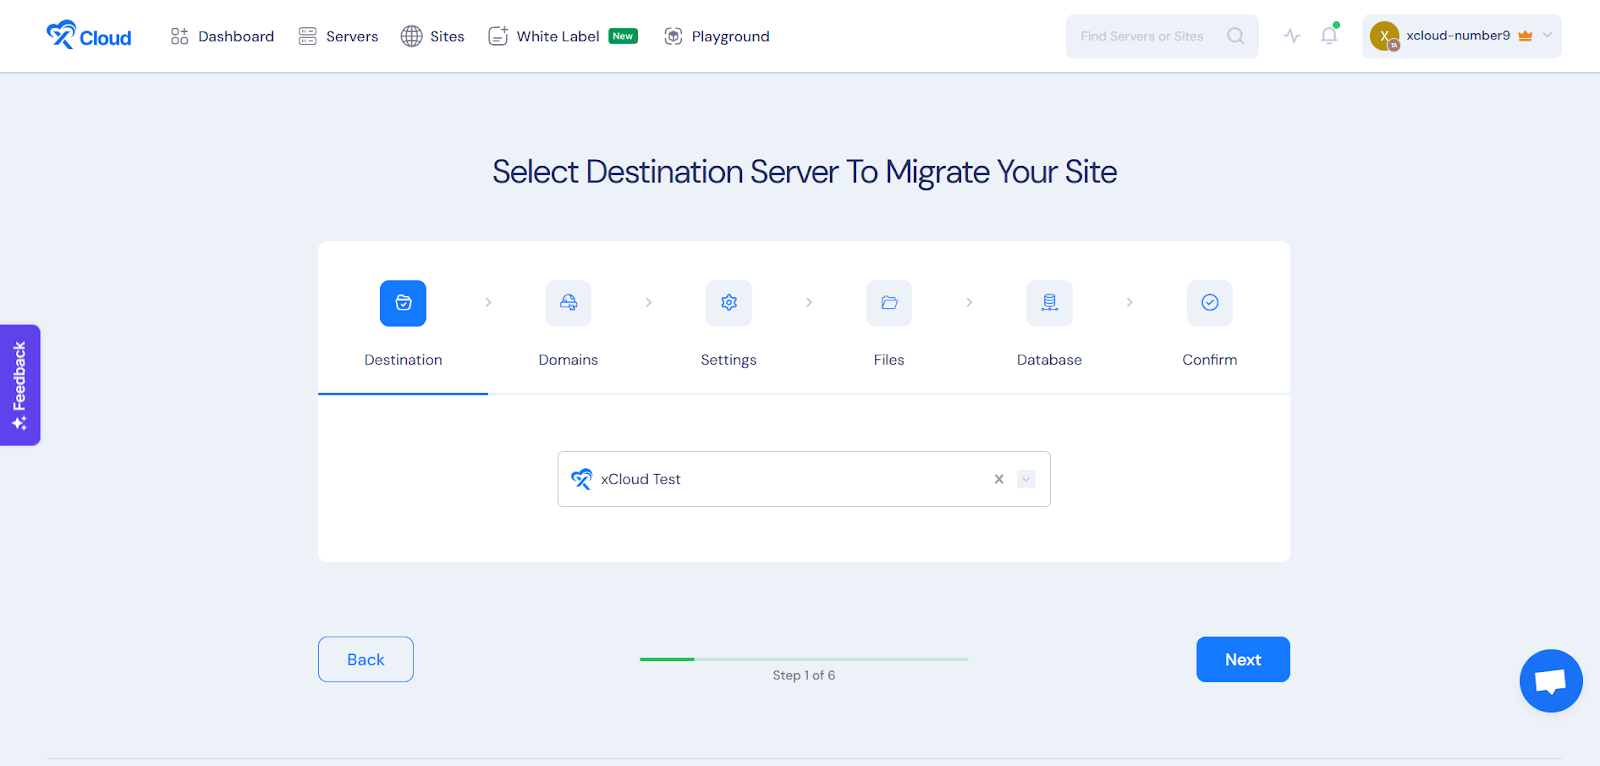Click the Confirm checkmark step icon

click(x=1209, y=303)
